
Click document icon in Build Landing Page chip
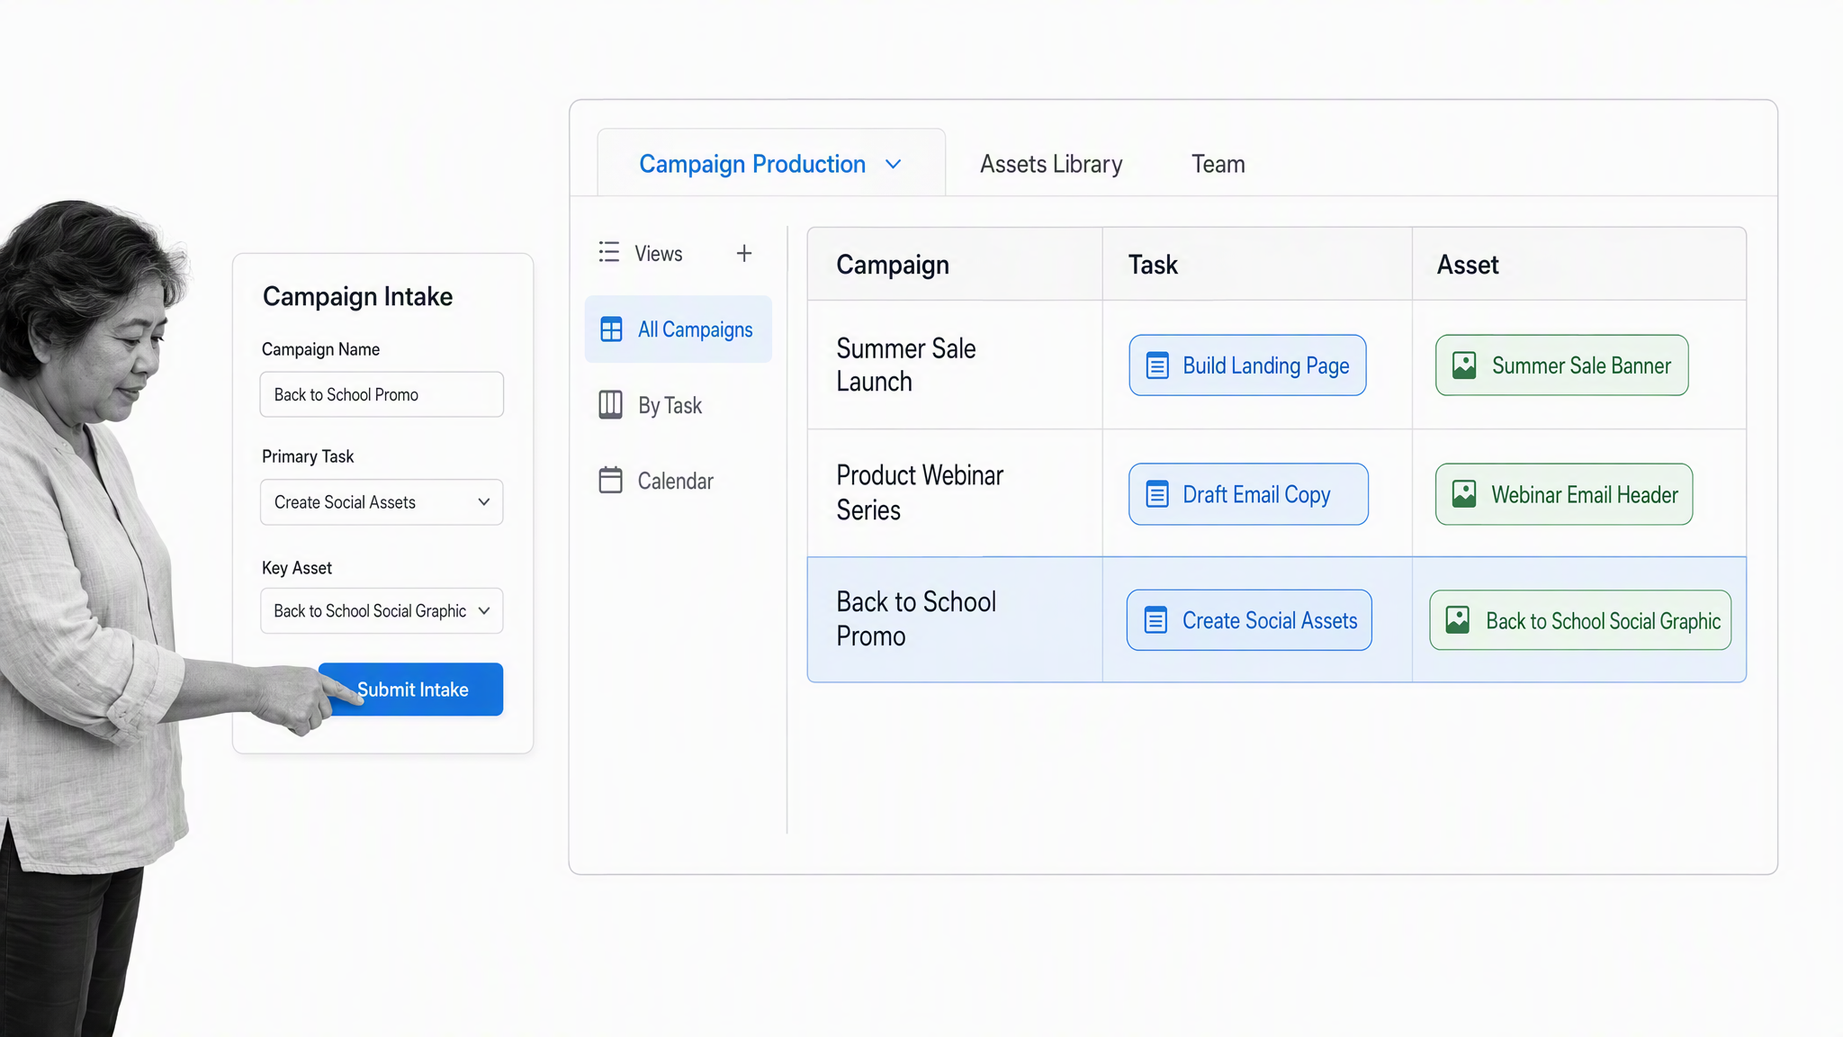[1157, 366]
